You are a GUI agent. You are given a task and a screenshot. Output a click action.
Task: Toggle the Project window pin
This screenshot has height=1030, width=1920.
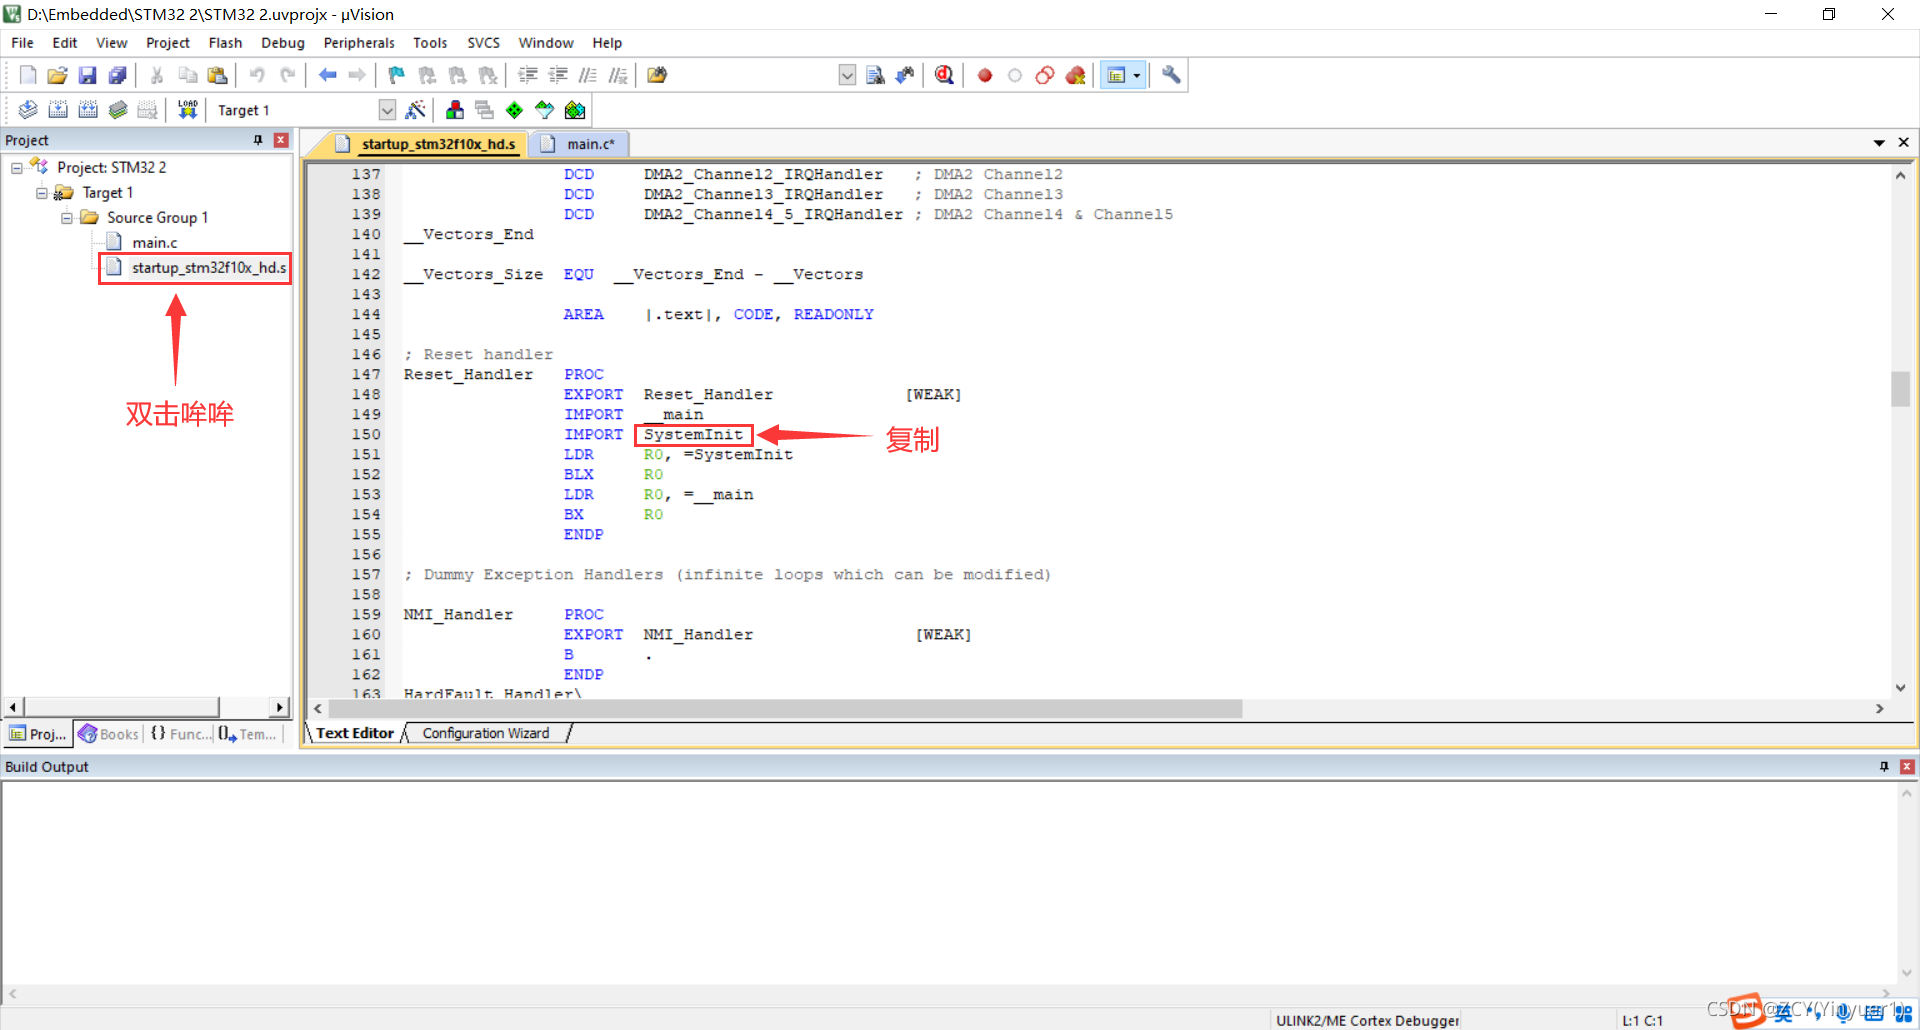pyautogui.click(x=258, y=140)
